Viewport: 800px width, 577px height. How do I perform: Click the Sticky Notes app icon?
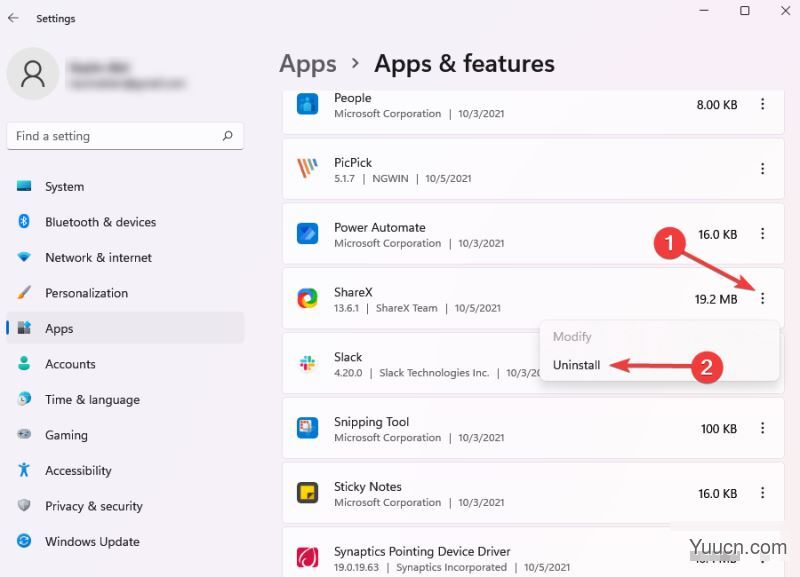click(307, 493)
